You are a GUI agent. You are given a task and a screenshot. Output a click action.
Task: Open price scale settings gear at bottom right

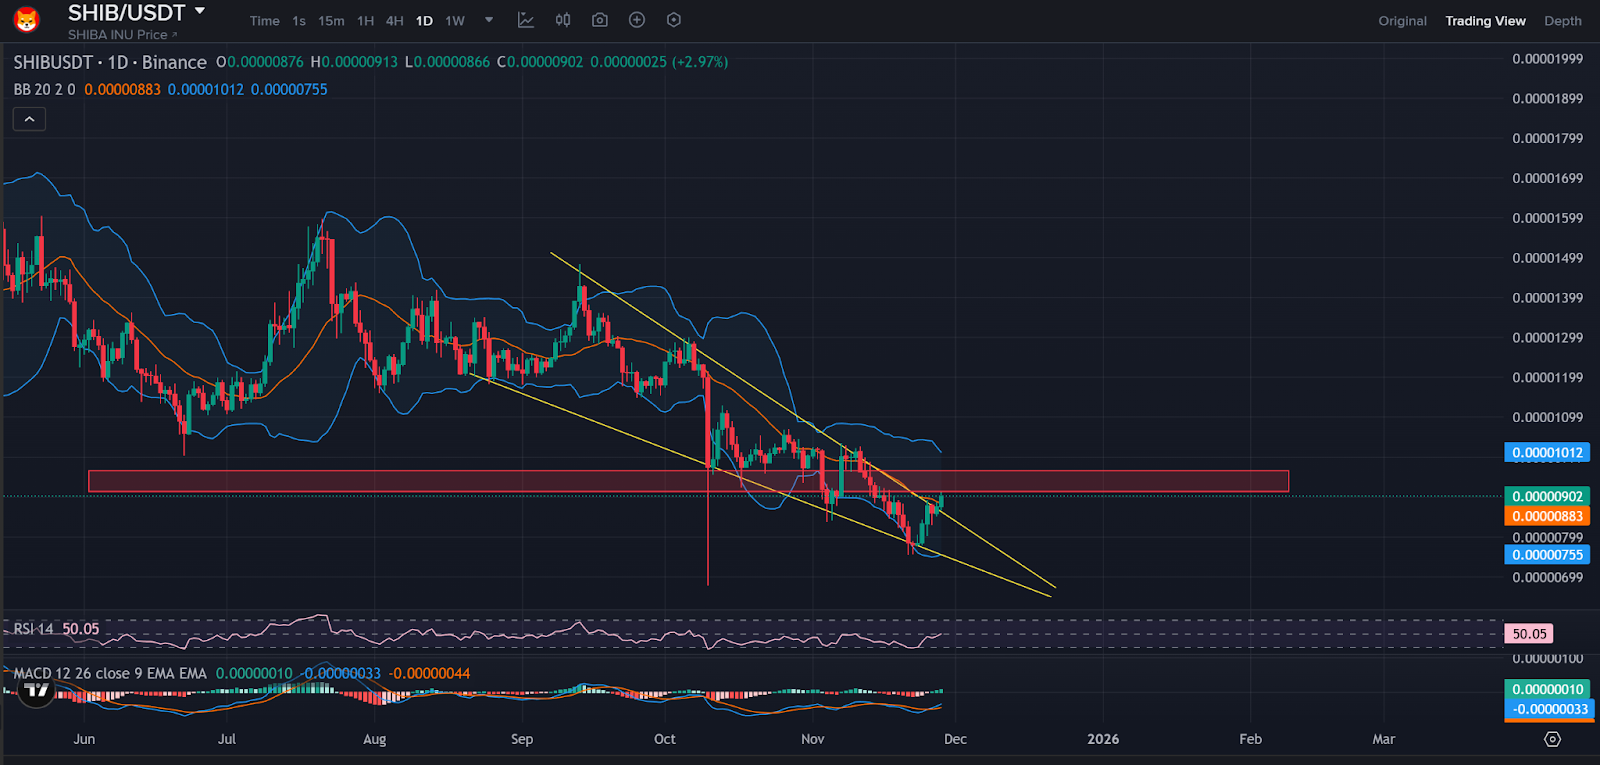click(1552, 739)
